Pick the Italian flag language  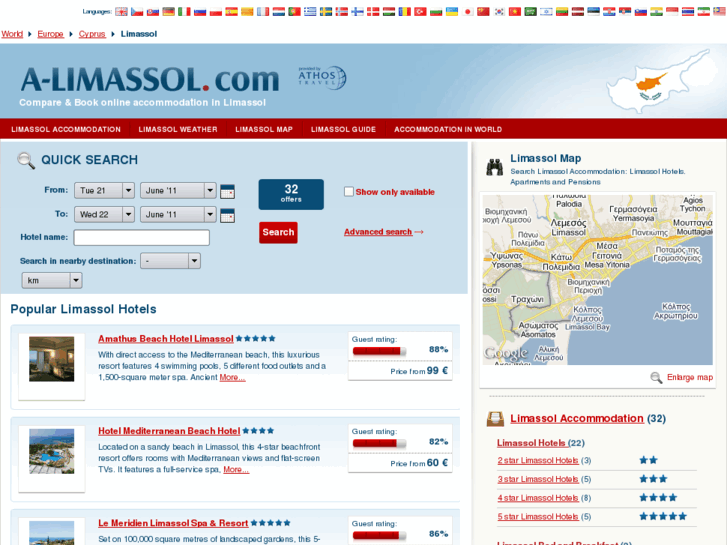pyautogui.click(x=184, y=12)
